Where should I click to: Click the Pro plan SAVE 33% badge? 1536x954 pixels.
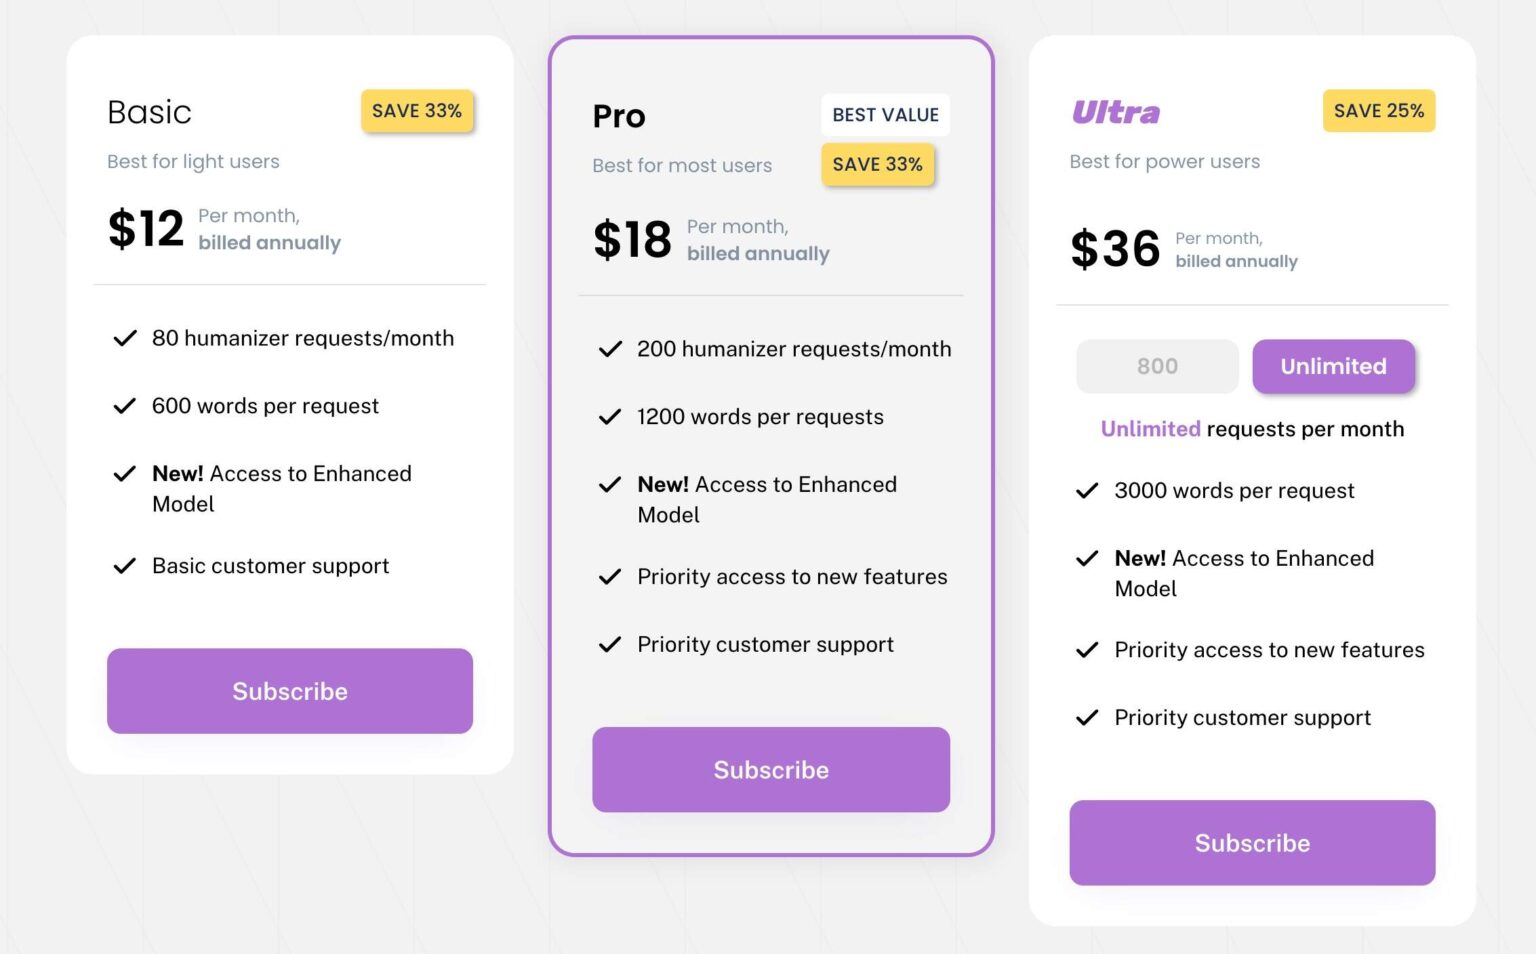(877, 164)
